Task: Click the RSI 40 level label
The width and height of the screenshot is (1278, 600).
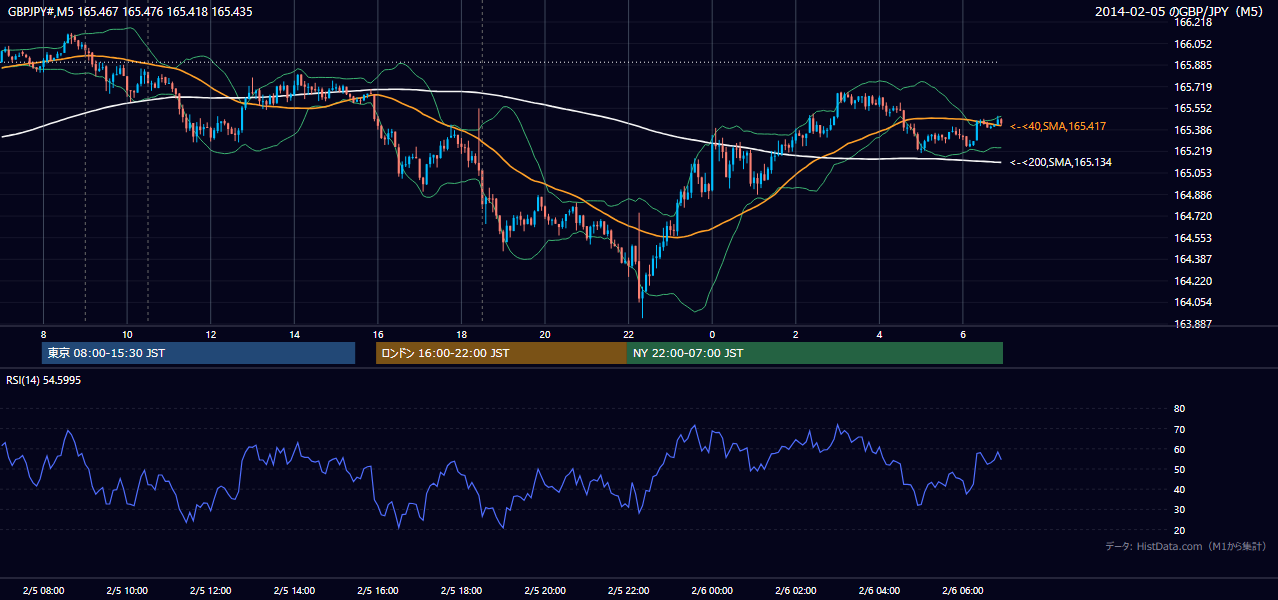Action: (1179, 489)
